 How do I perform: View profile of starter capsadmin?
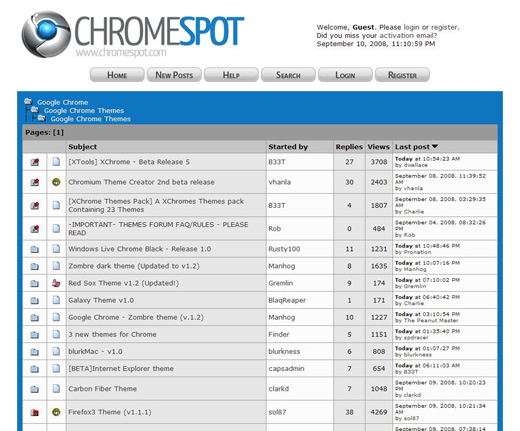click(x=286, y=369)
